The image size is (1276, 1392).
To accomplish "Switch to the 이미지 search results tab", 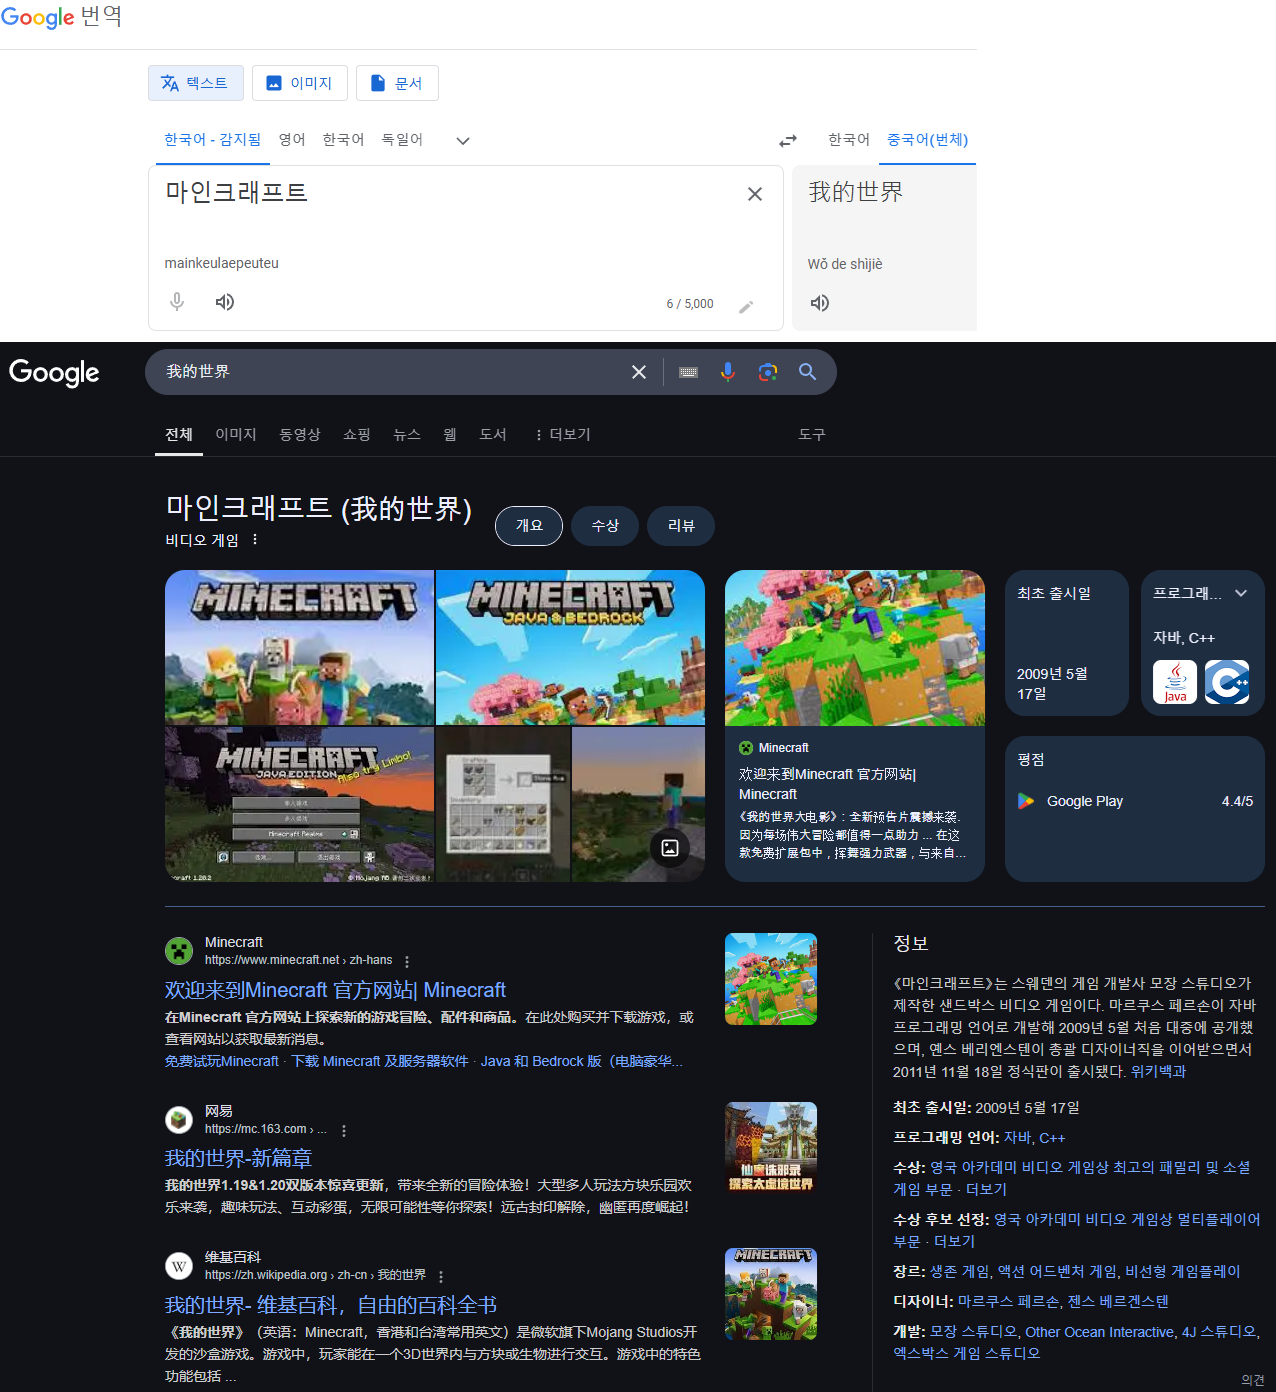I will (236, 435).
